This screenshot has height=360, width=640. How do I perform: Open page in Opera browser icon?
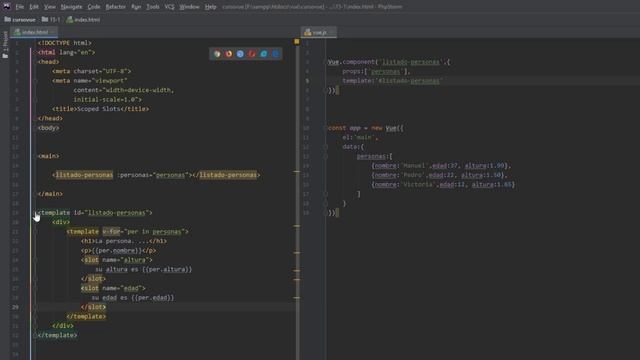252,54
